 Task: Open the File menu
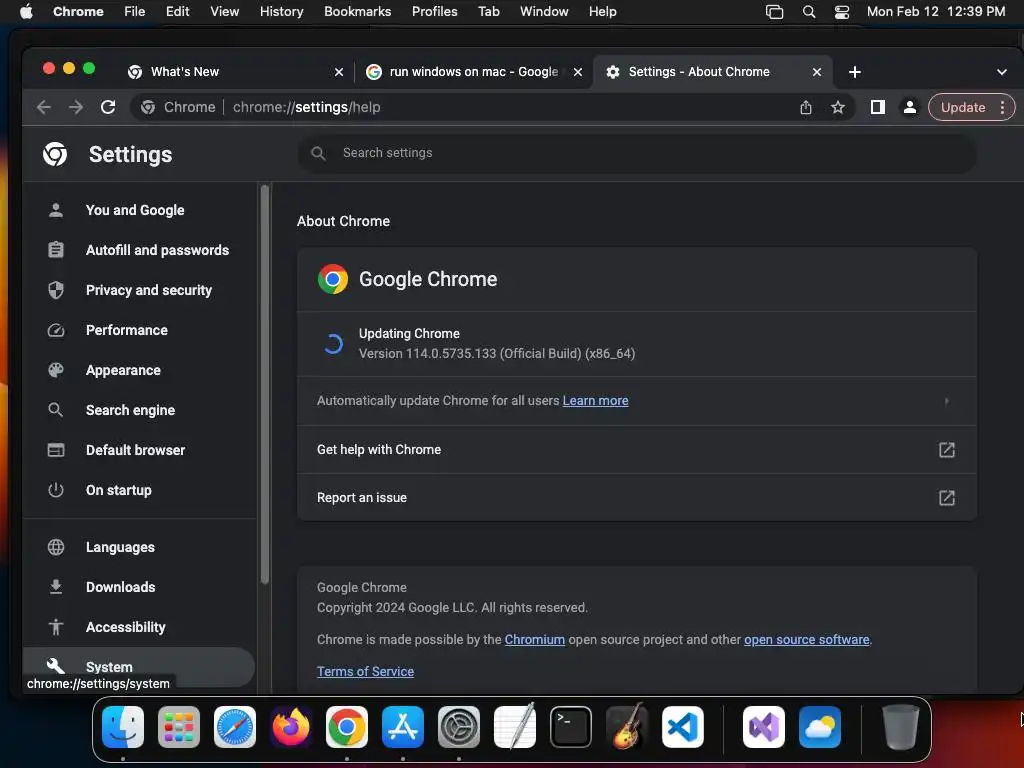tap(135, 11)
